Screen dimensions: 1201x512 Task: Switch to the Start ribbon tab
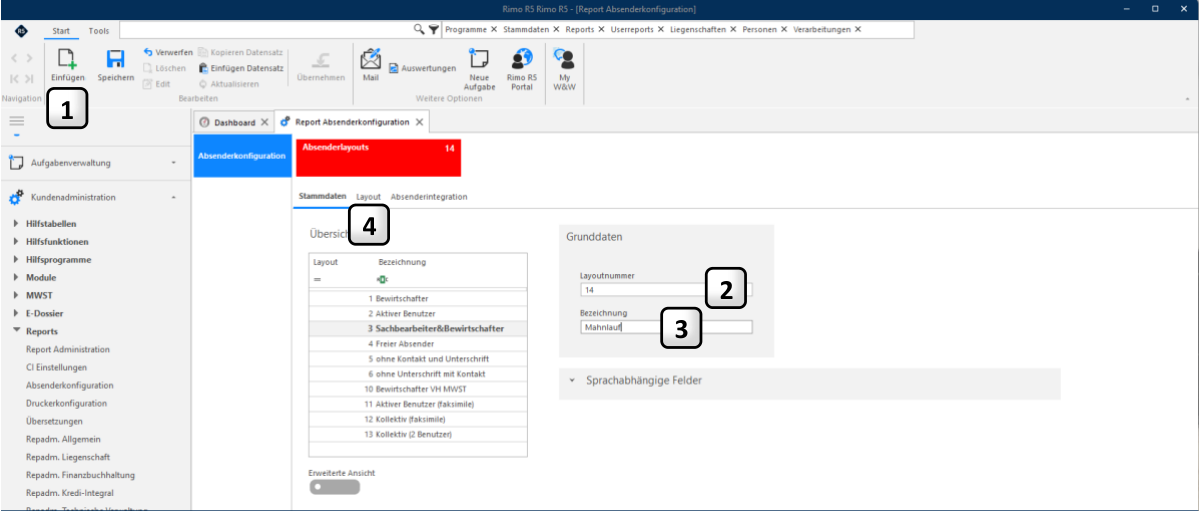[60, 31]
